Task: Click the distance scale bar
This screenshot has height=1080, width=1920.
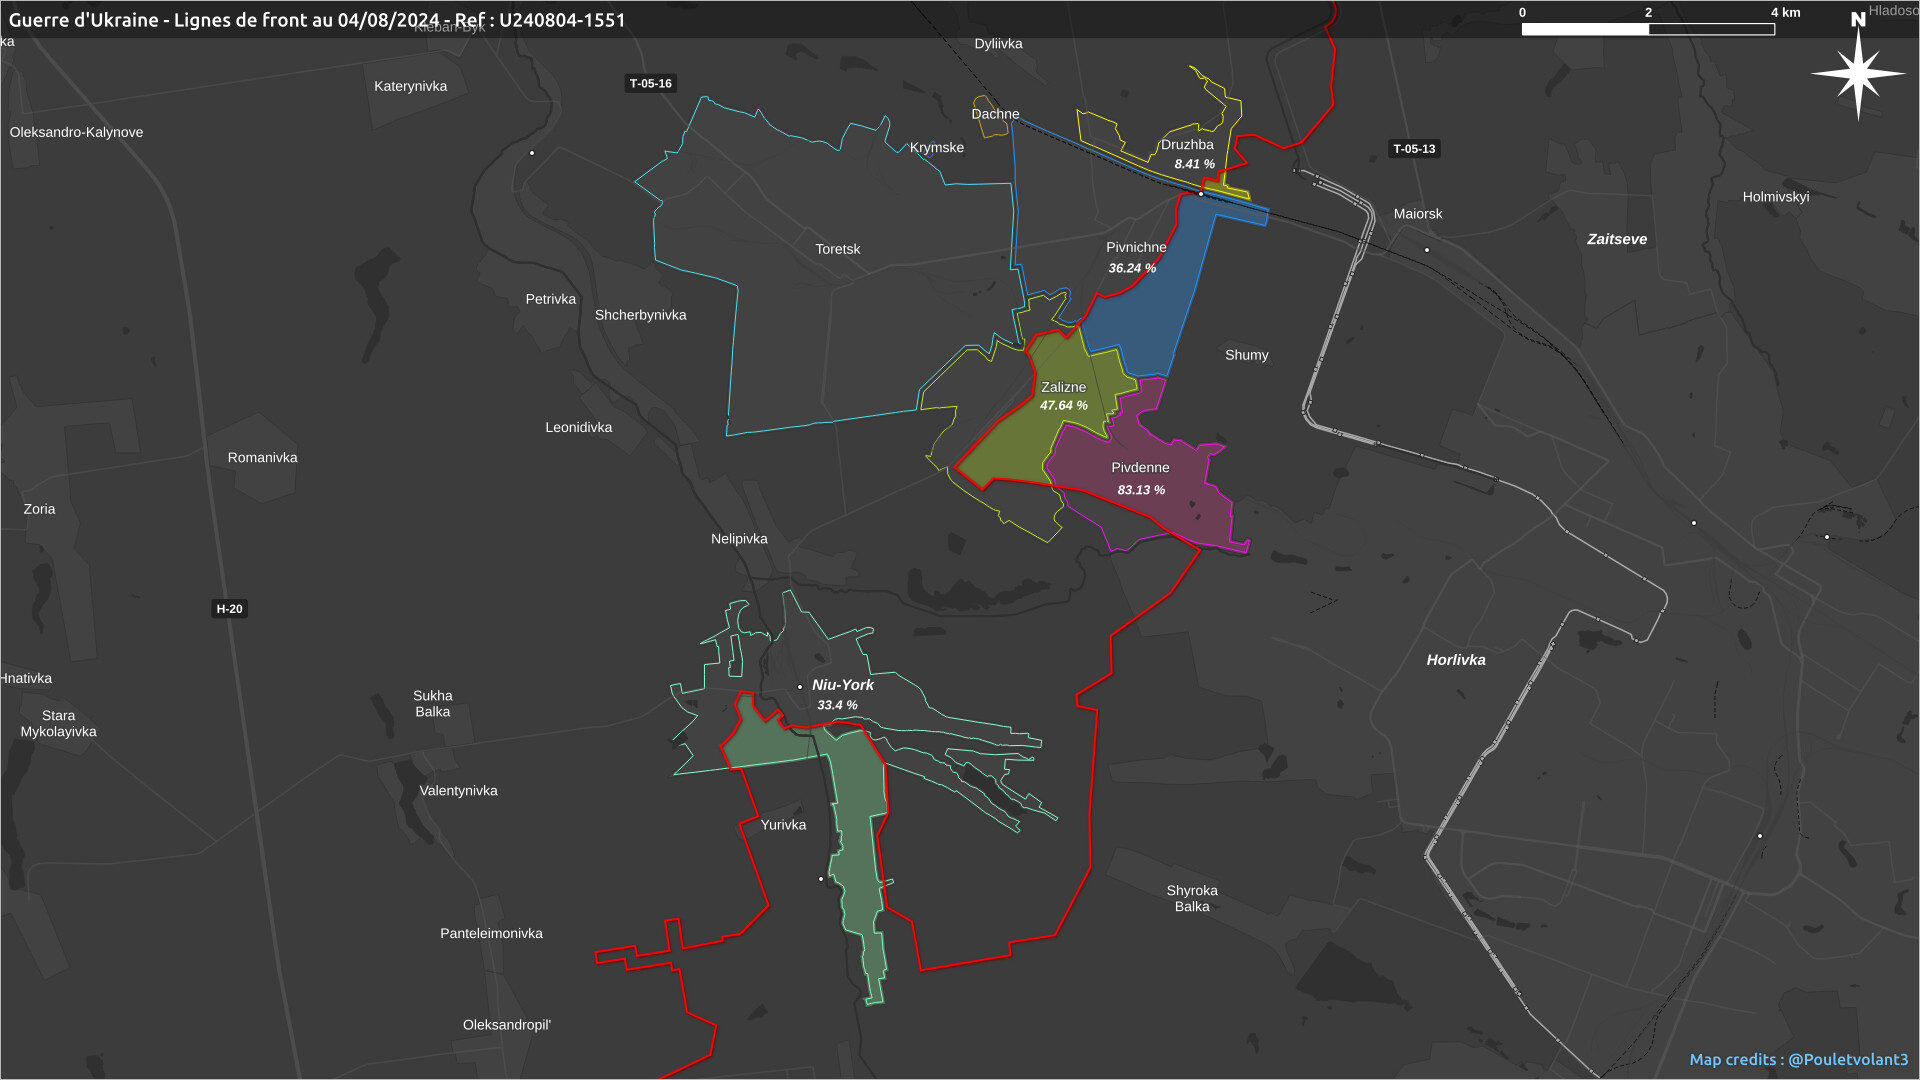Action: coord(1647,29)
